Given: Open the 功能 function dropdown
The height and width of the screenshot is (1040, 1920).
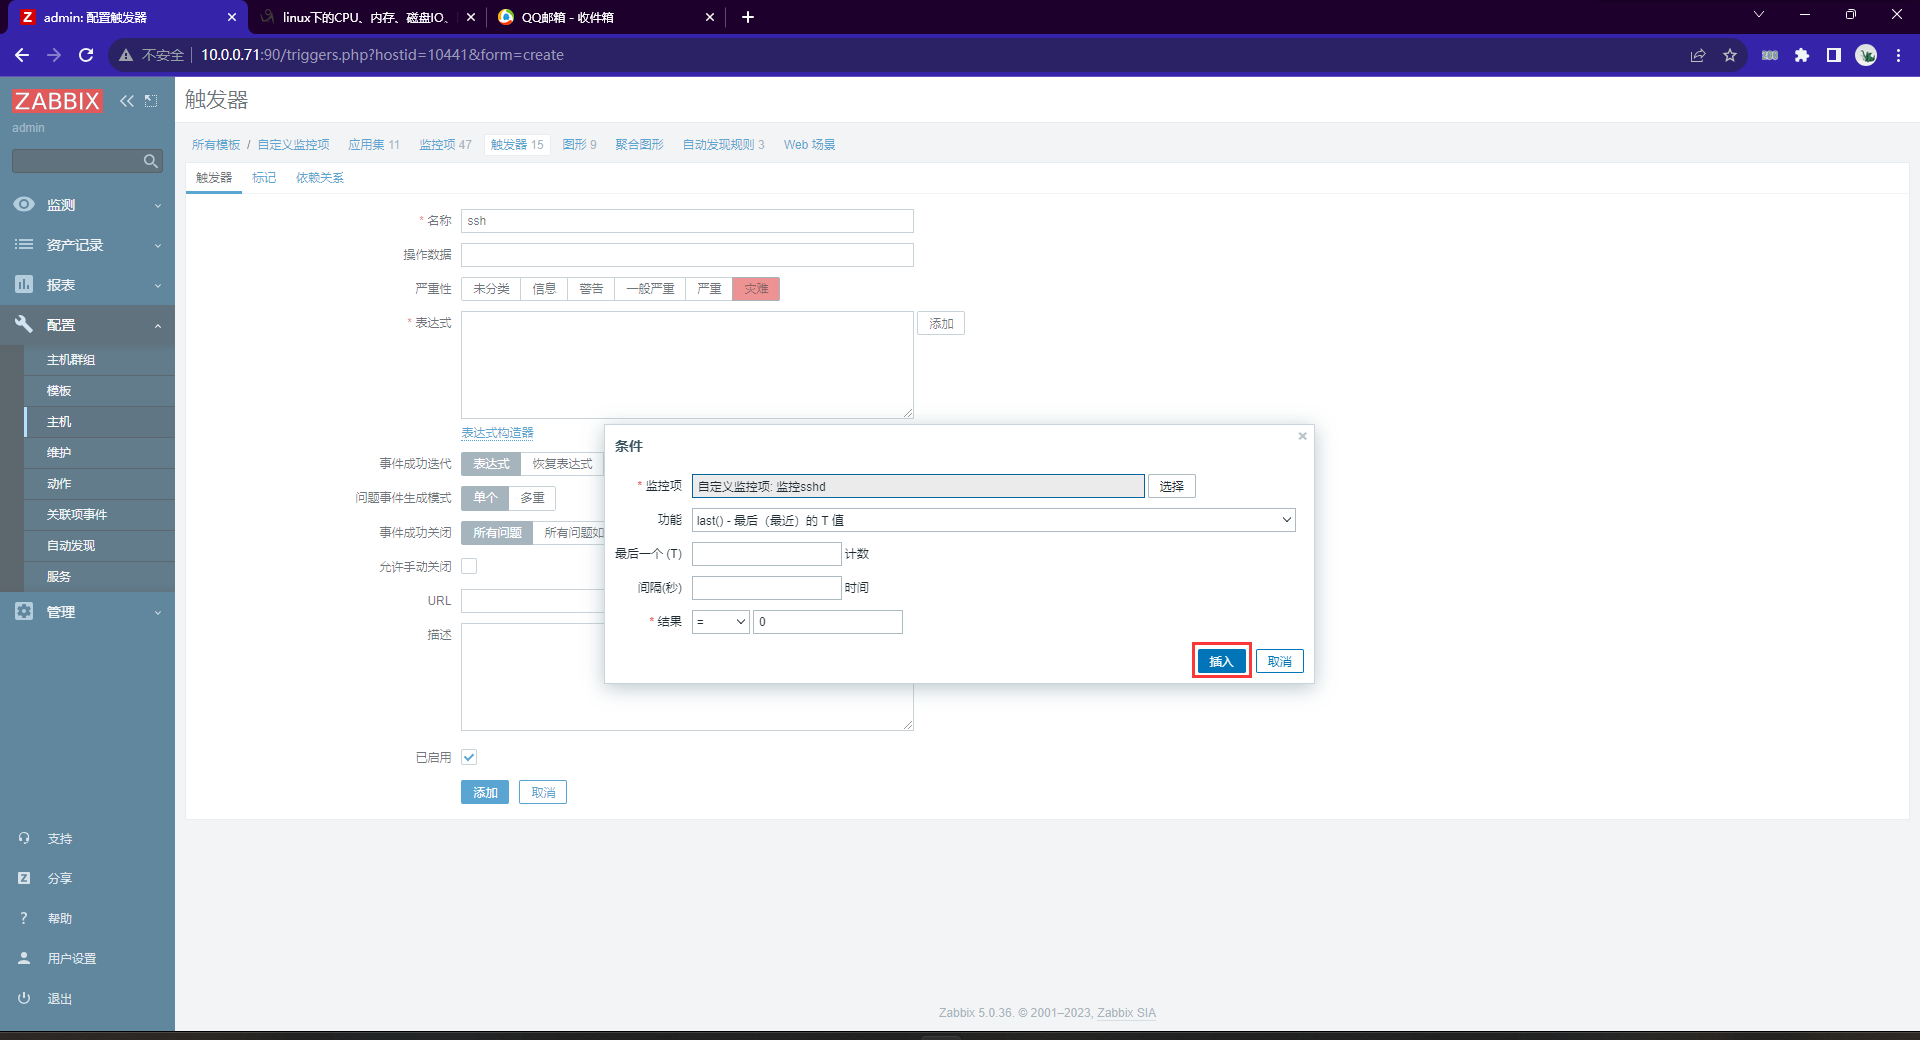Looking at the screenshot, I should point(993,520).
